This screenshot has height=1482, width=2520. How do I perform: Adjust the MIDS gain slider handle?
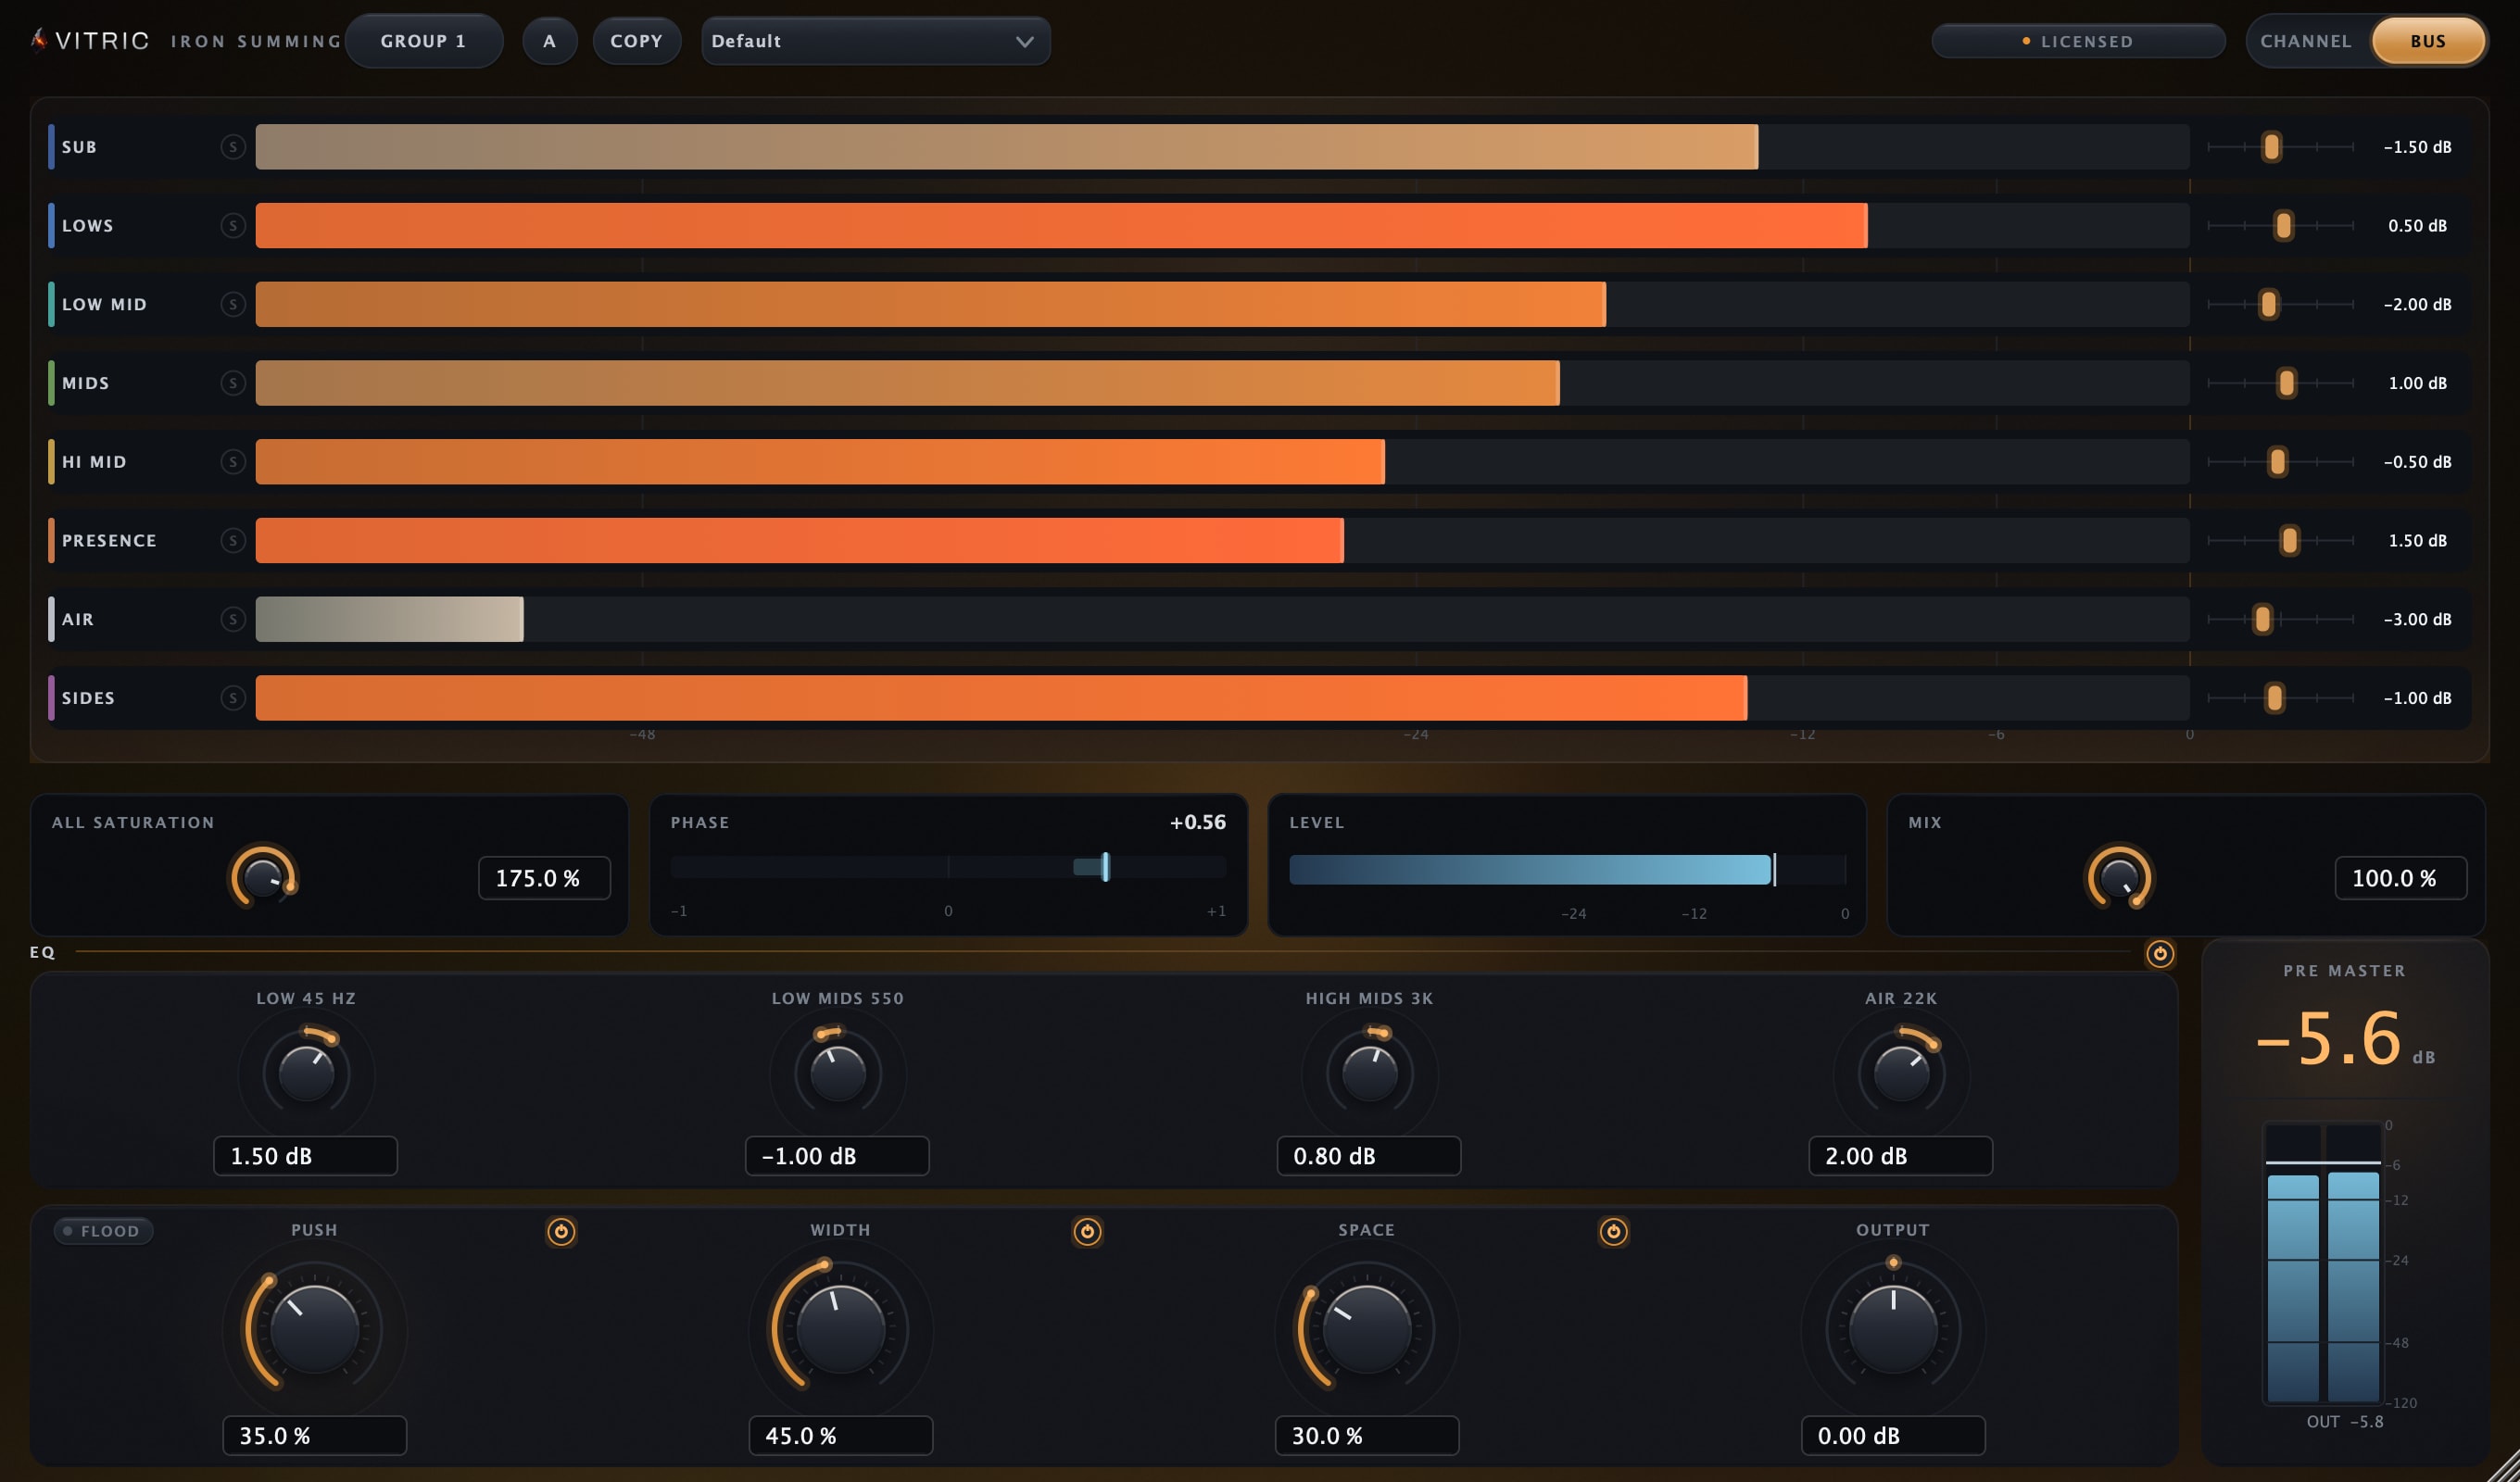point(2287,383)
